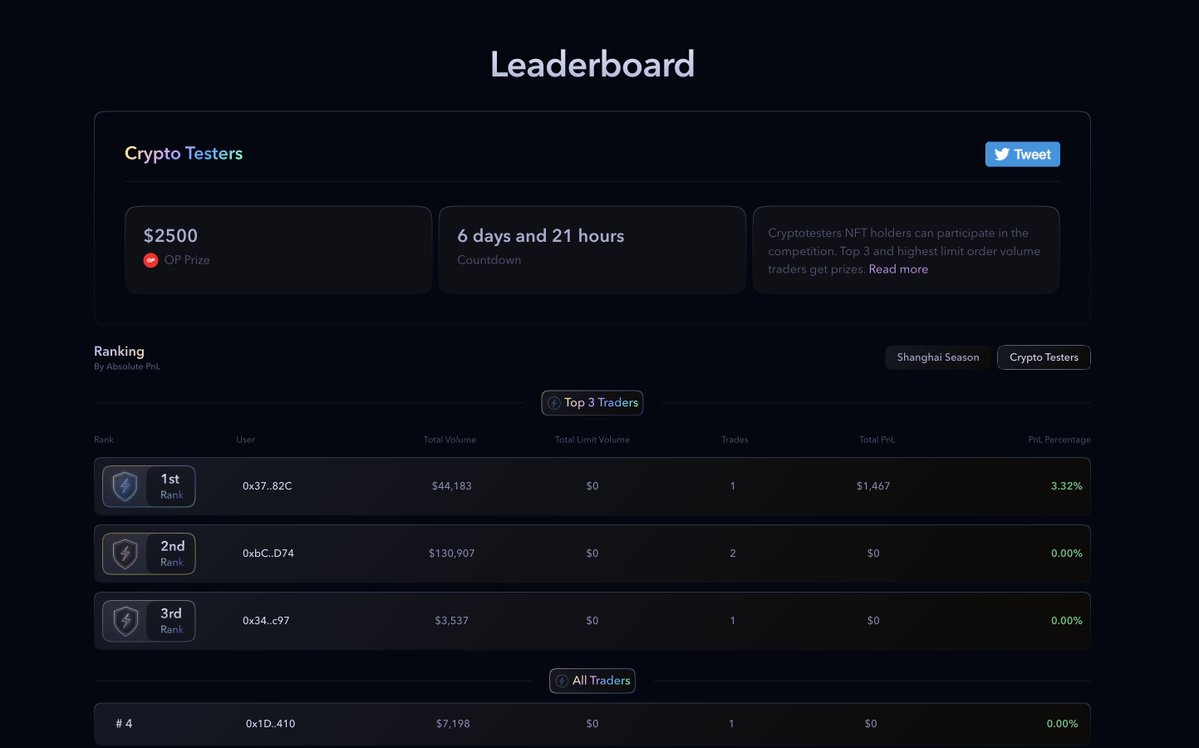This screenshot has height=748, width=1199.
Task: Click the 3.32% PnL percentage
Action: coord(1066,486)
